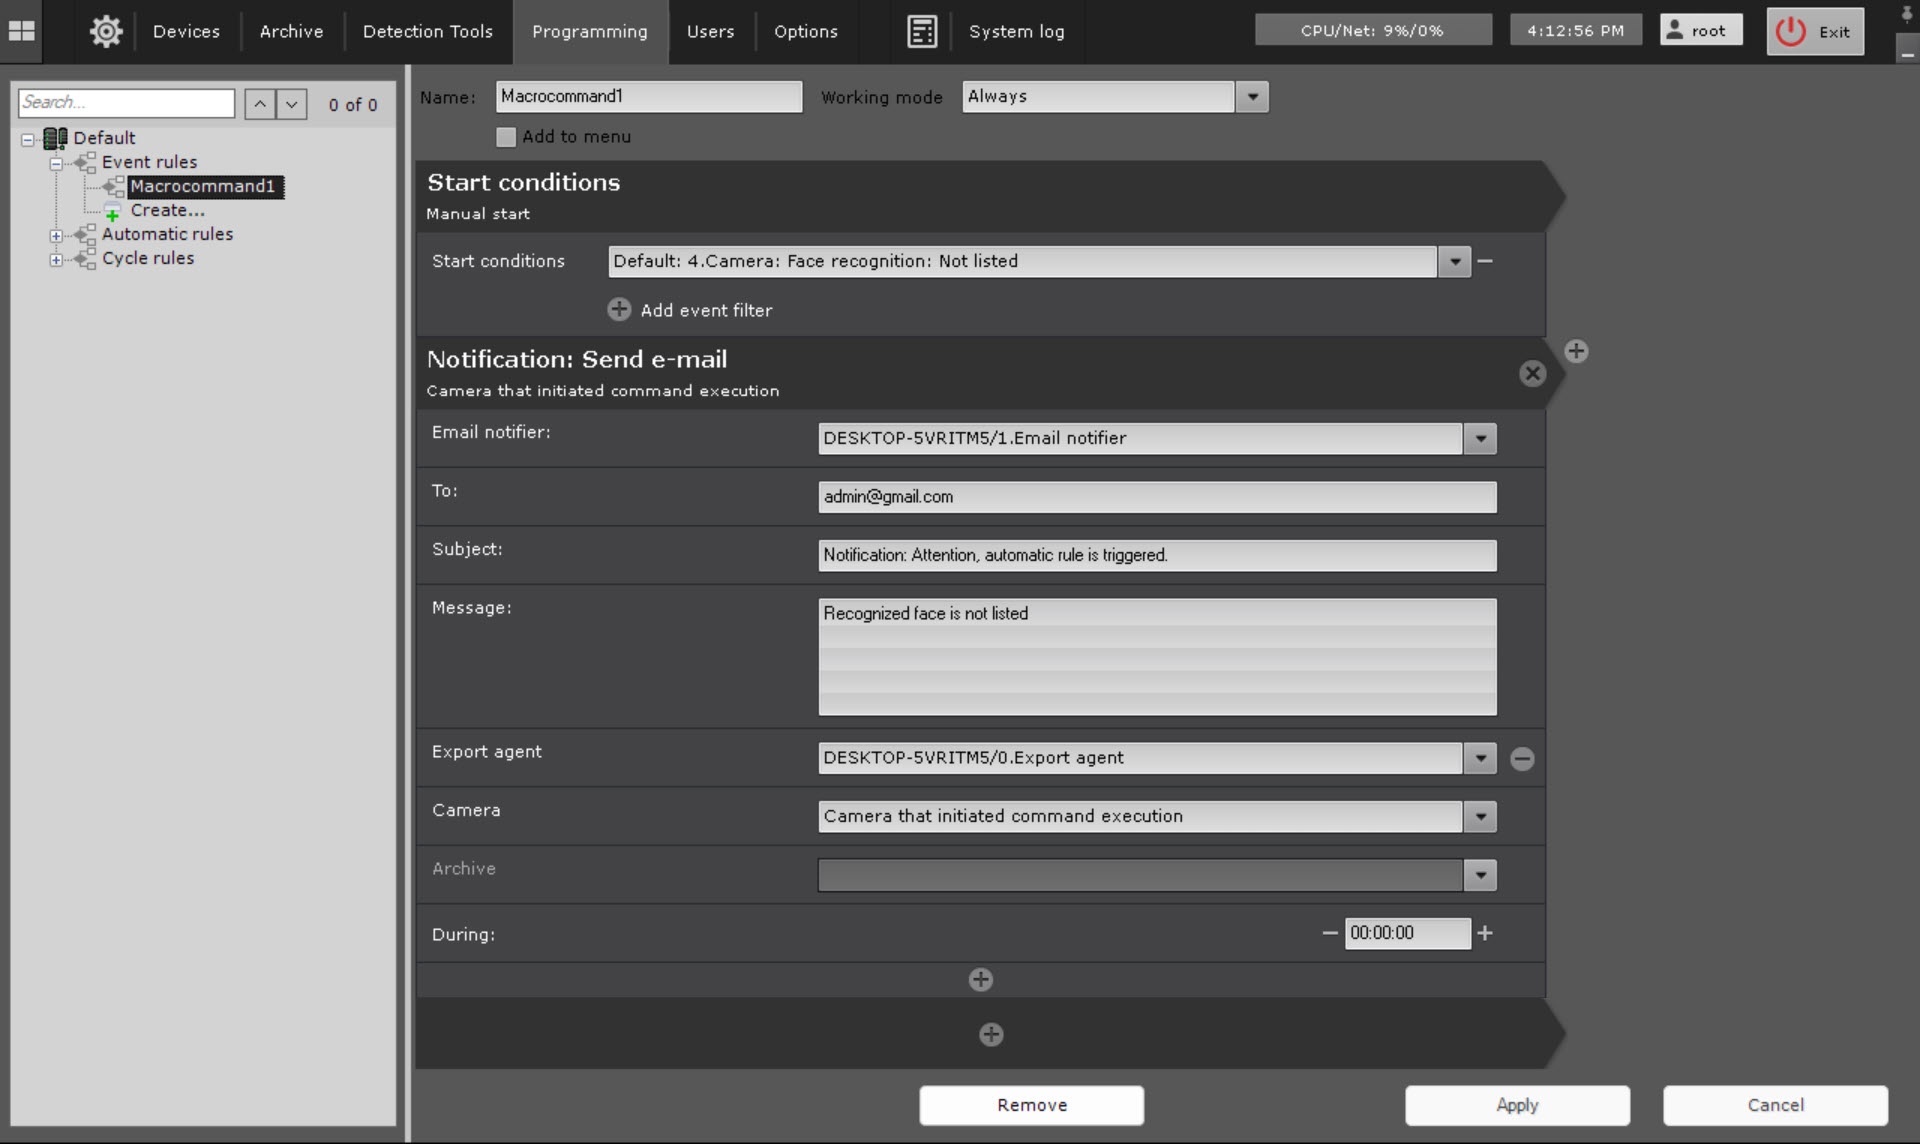Viewport: 1920px width, 1144px height.
Task: Click the plus icon beside the notification block
Action: pyautogui.click(x=1576, y=351)
